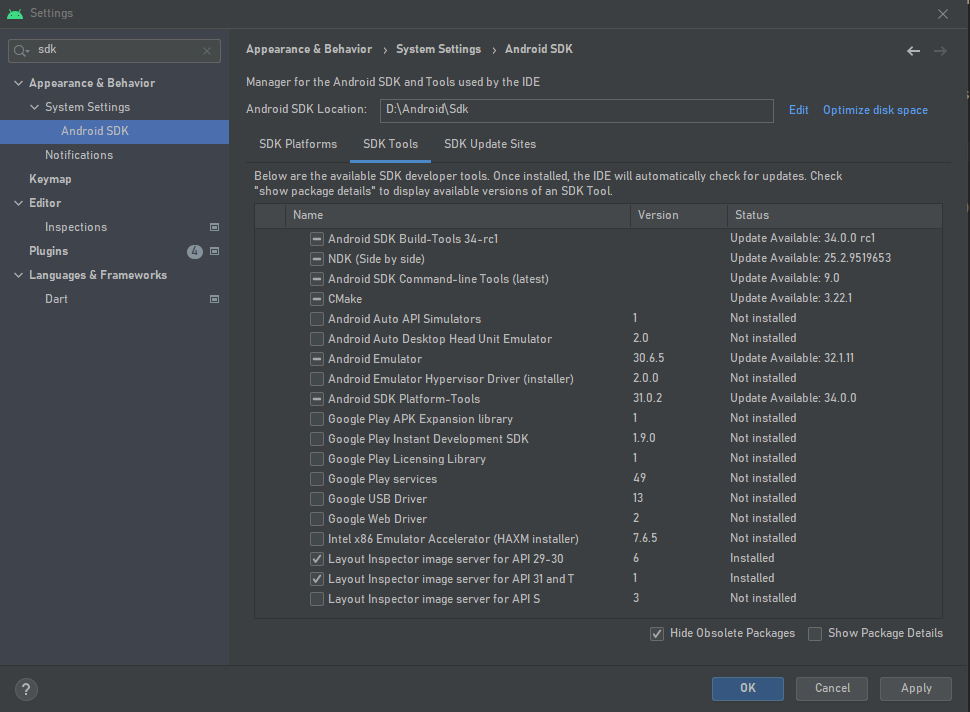Switch to the SDK Update Sites tab
The height and width of the screenshot is (712, 970).
[x=490, y=144]
